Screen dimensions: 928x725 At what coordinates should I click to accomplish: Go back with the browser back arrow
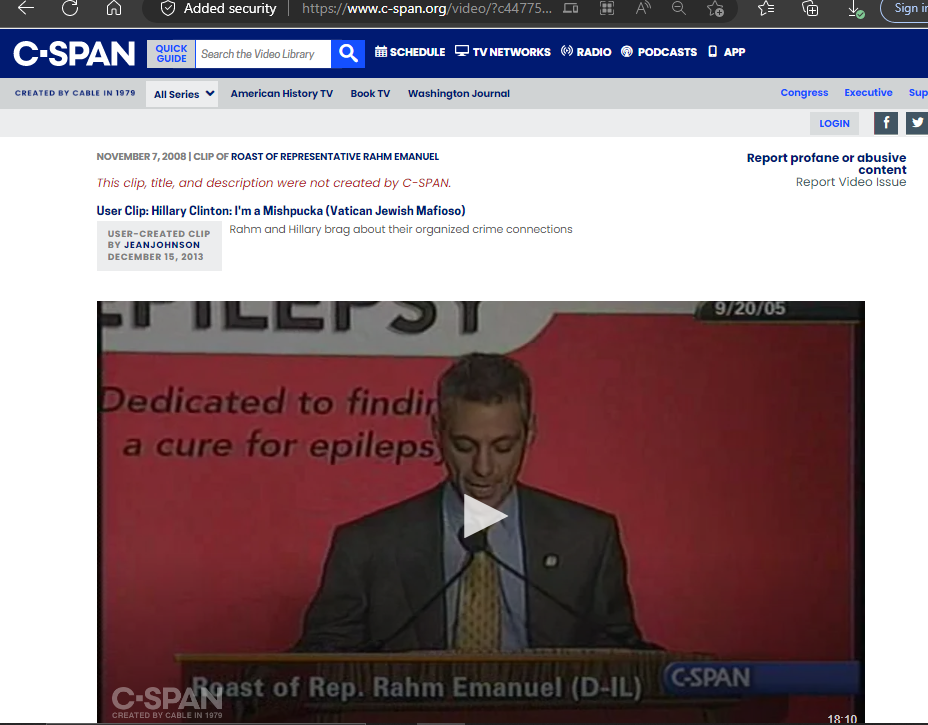pyautogui.click(x=26, y=8)
